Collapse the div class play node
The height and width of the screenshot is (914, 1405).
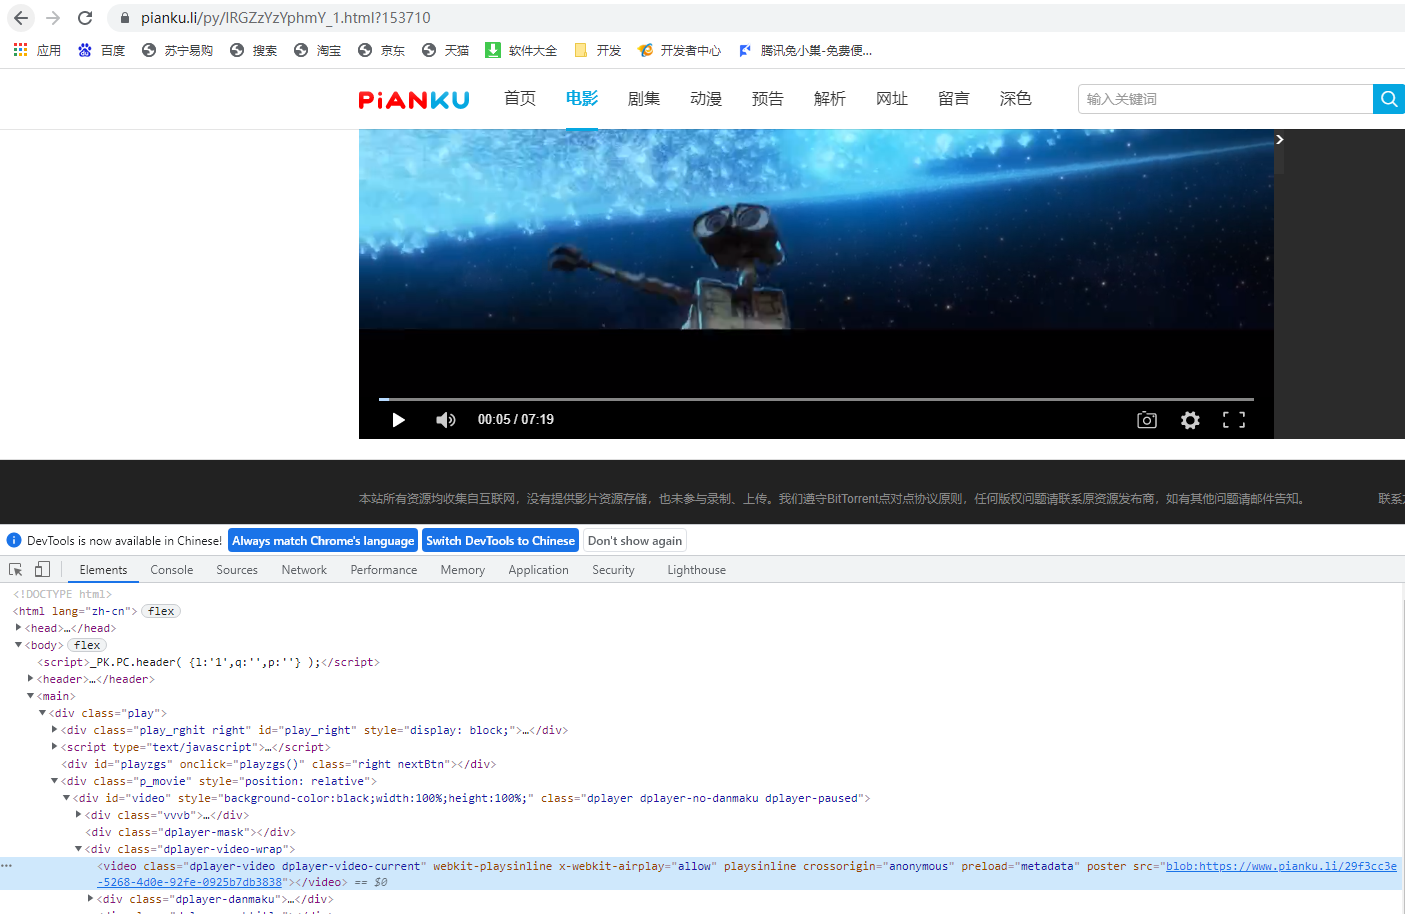pyautogui.click(x=42, y=713)
